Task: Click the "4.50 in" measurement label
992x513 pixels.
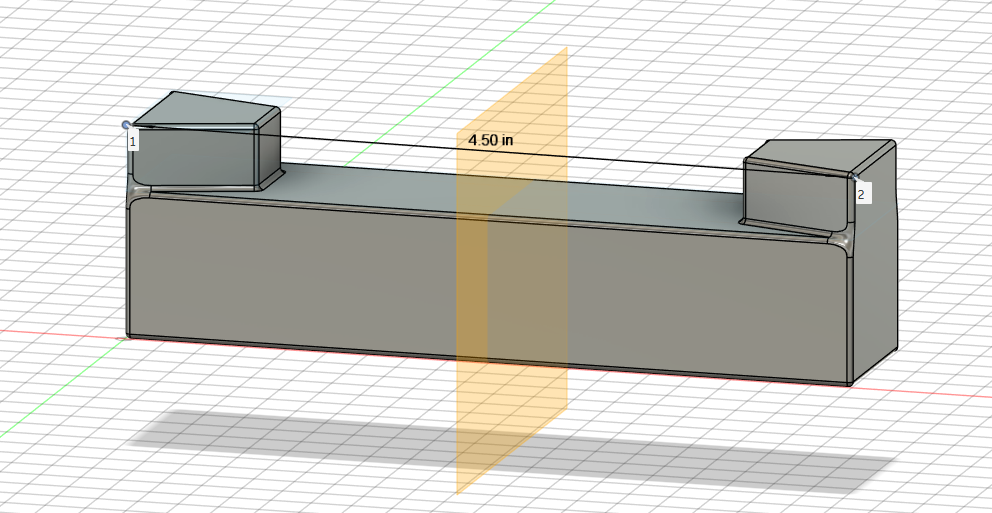Action: [x=490, y=140]
